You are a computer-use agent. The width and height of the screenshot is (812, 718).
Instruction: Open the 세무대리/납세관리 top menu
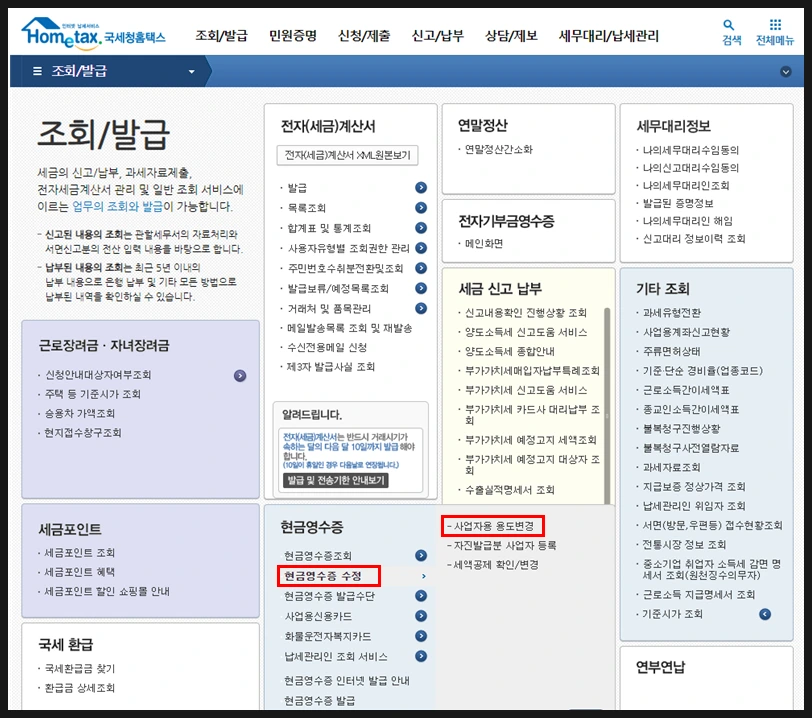608,36
